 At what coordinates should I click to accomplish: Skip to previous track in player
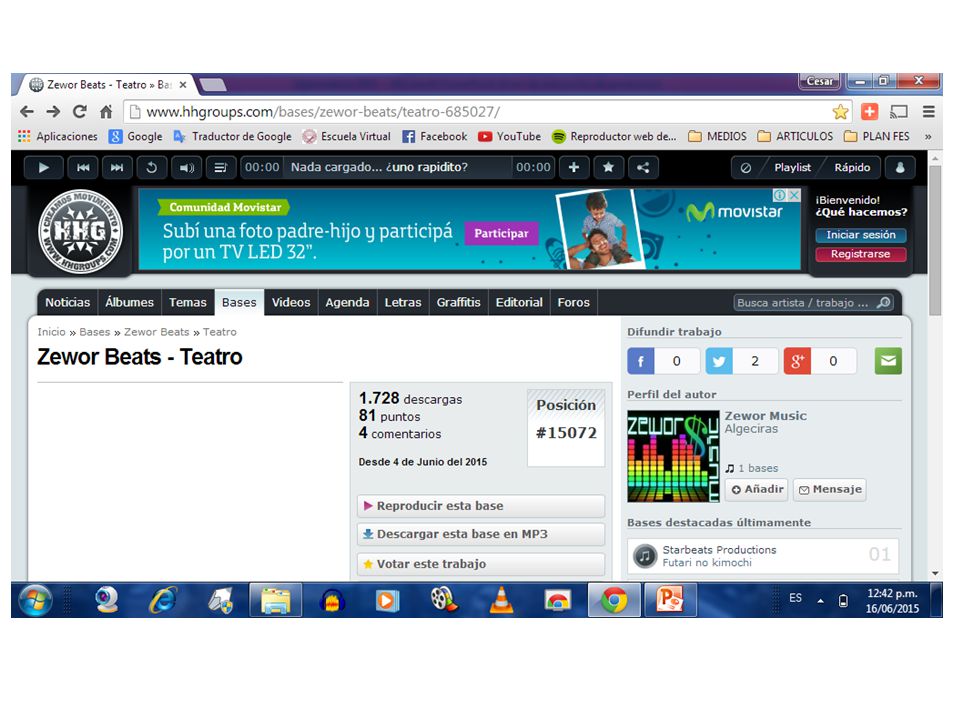[x=83, y=167]
